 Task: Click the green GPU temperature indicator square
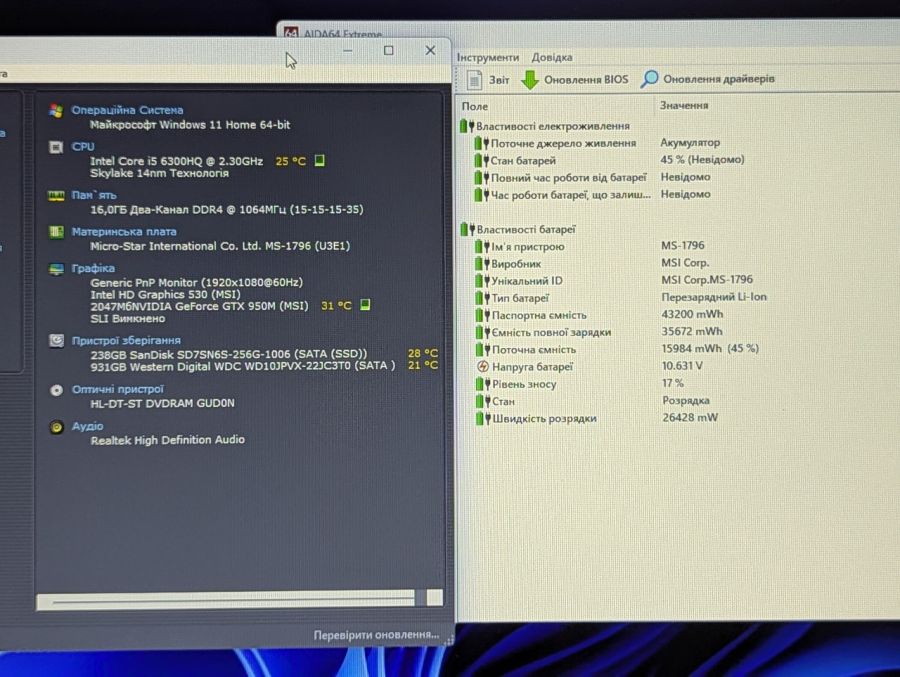point(365,304)
